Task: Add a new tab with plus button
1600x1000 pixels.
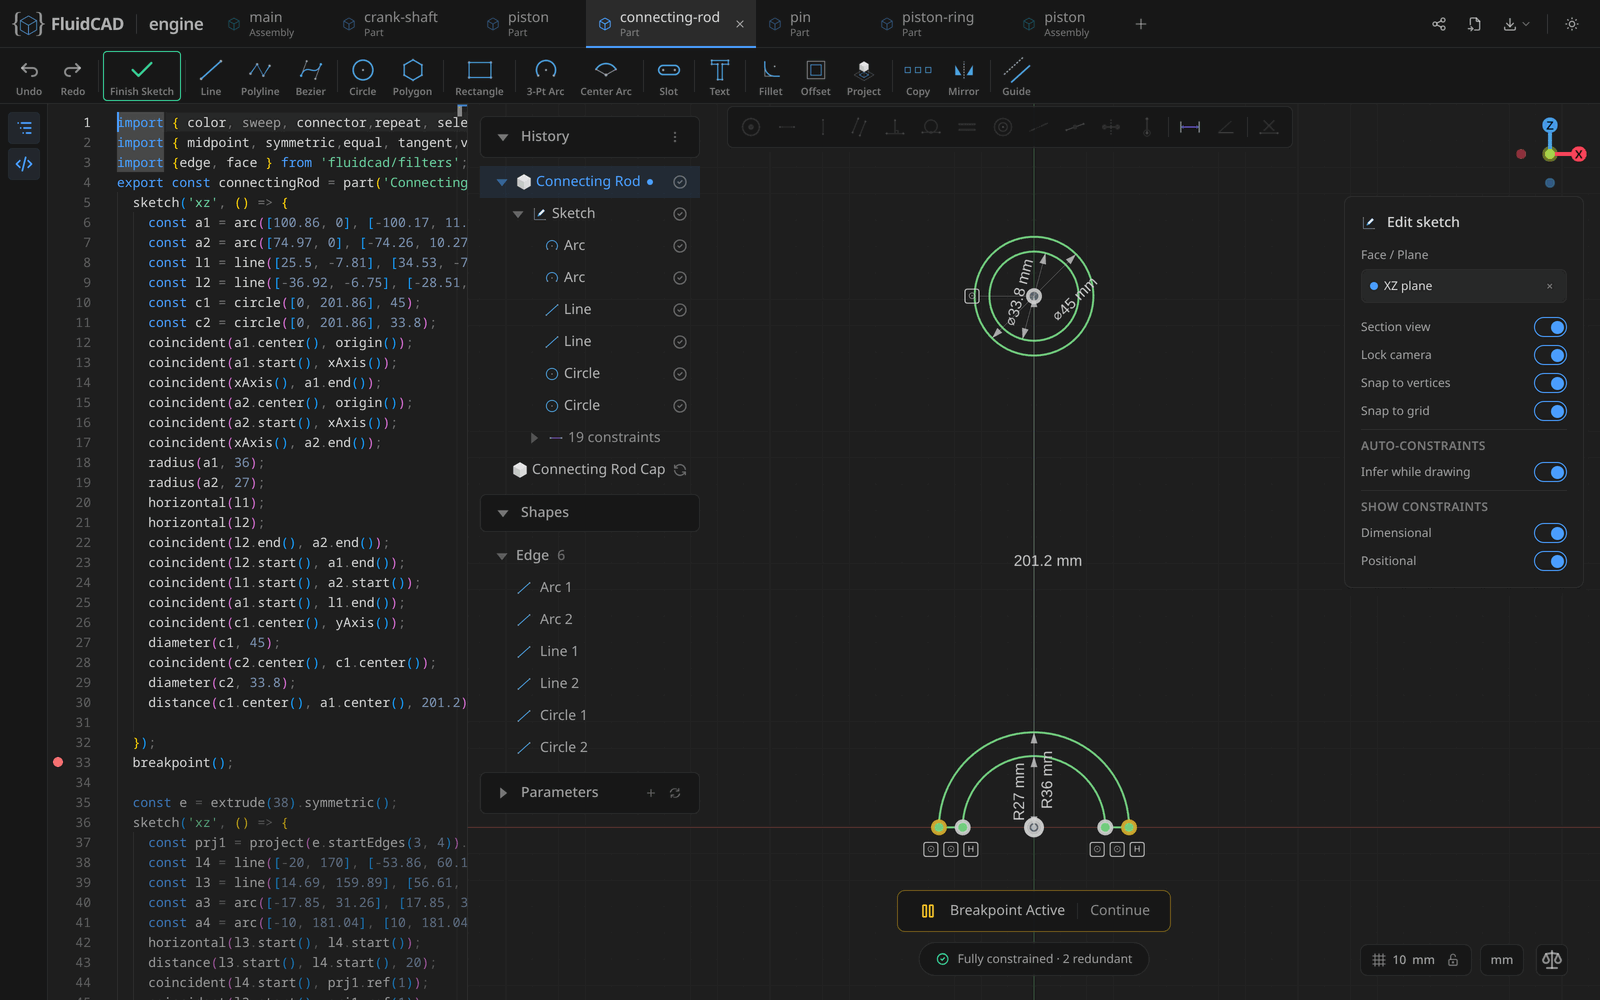Action: tap(1141, 24)
